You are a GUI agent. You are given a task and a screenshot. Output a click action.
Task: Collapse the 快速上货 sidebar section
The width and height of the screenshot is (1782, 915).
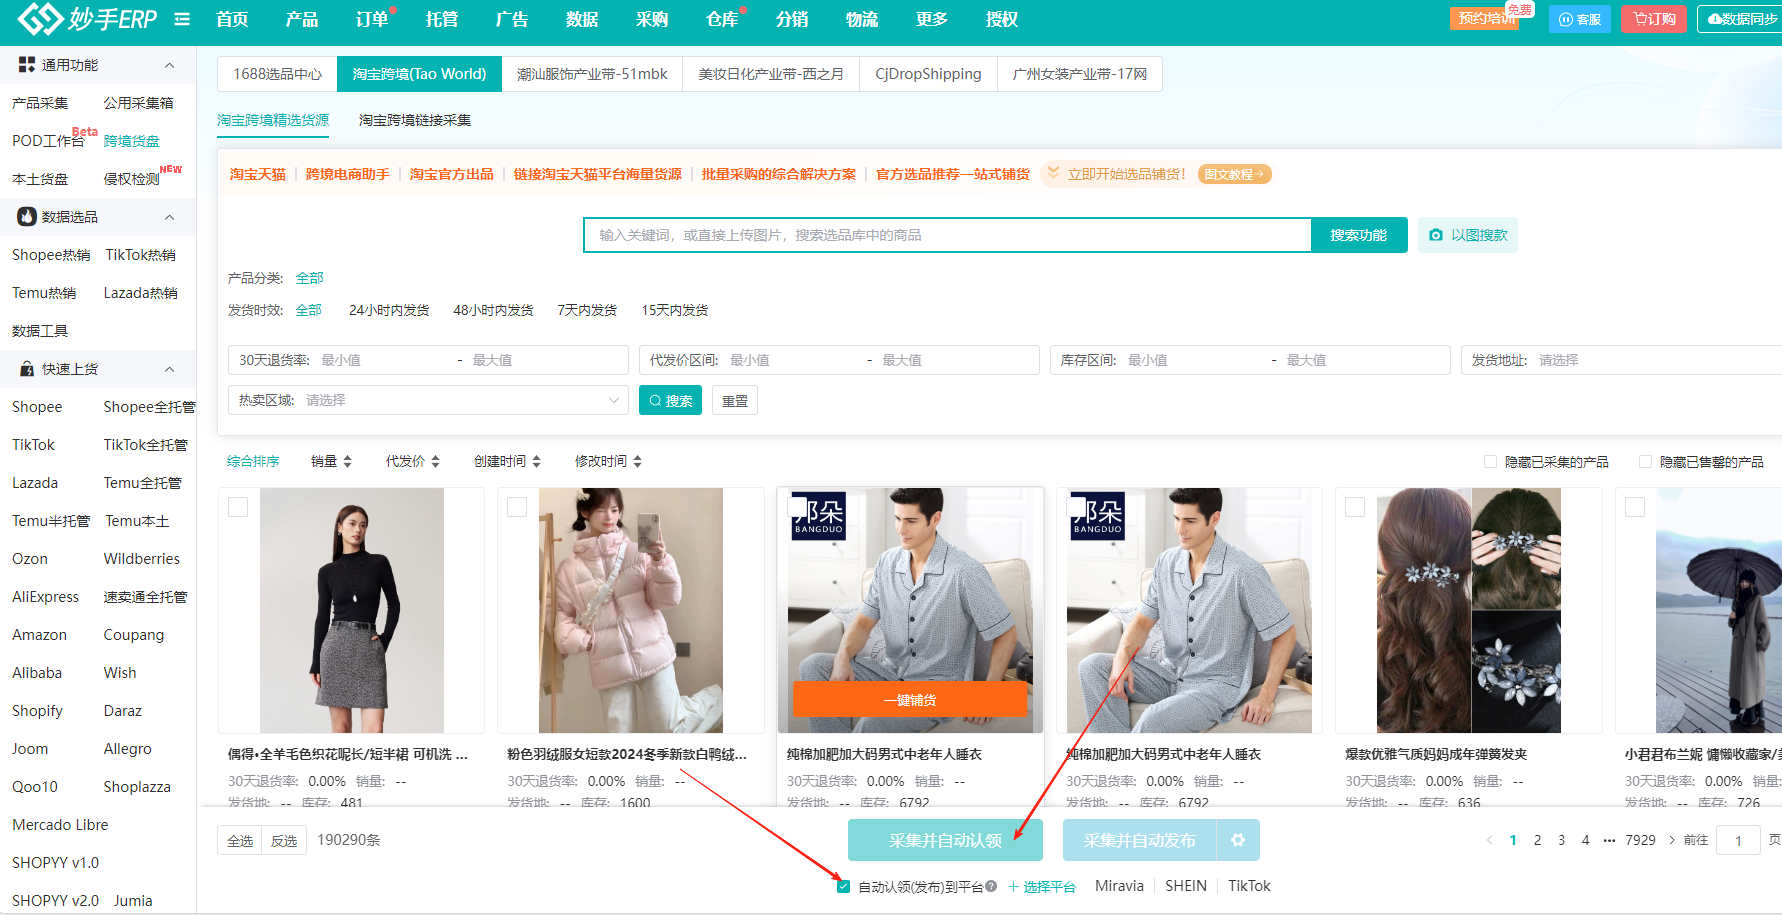tap(169, 369)
